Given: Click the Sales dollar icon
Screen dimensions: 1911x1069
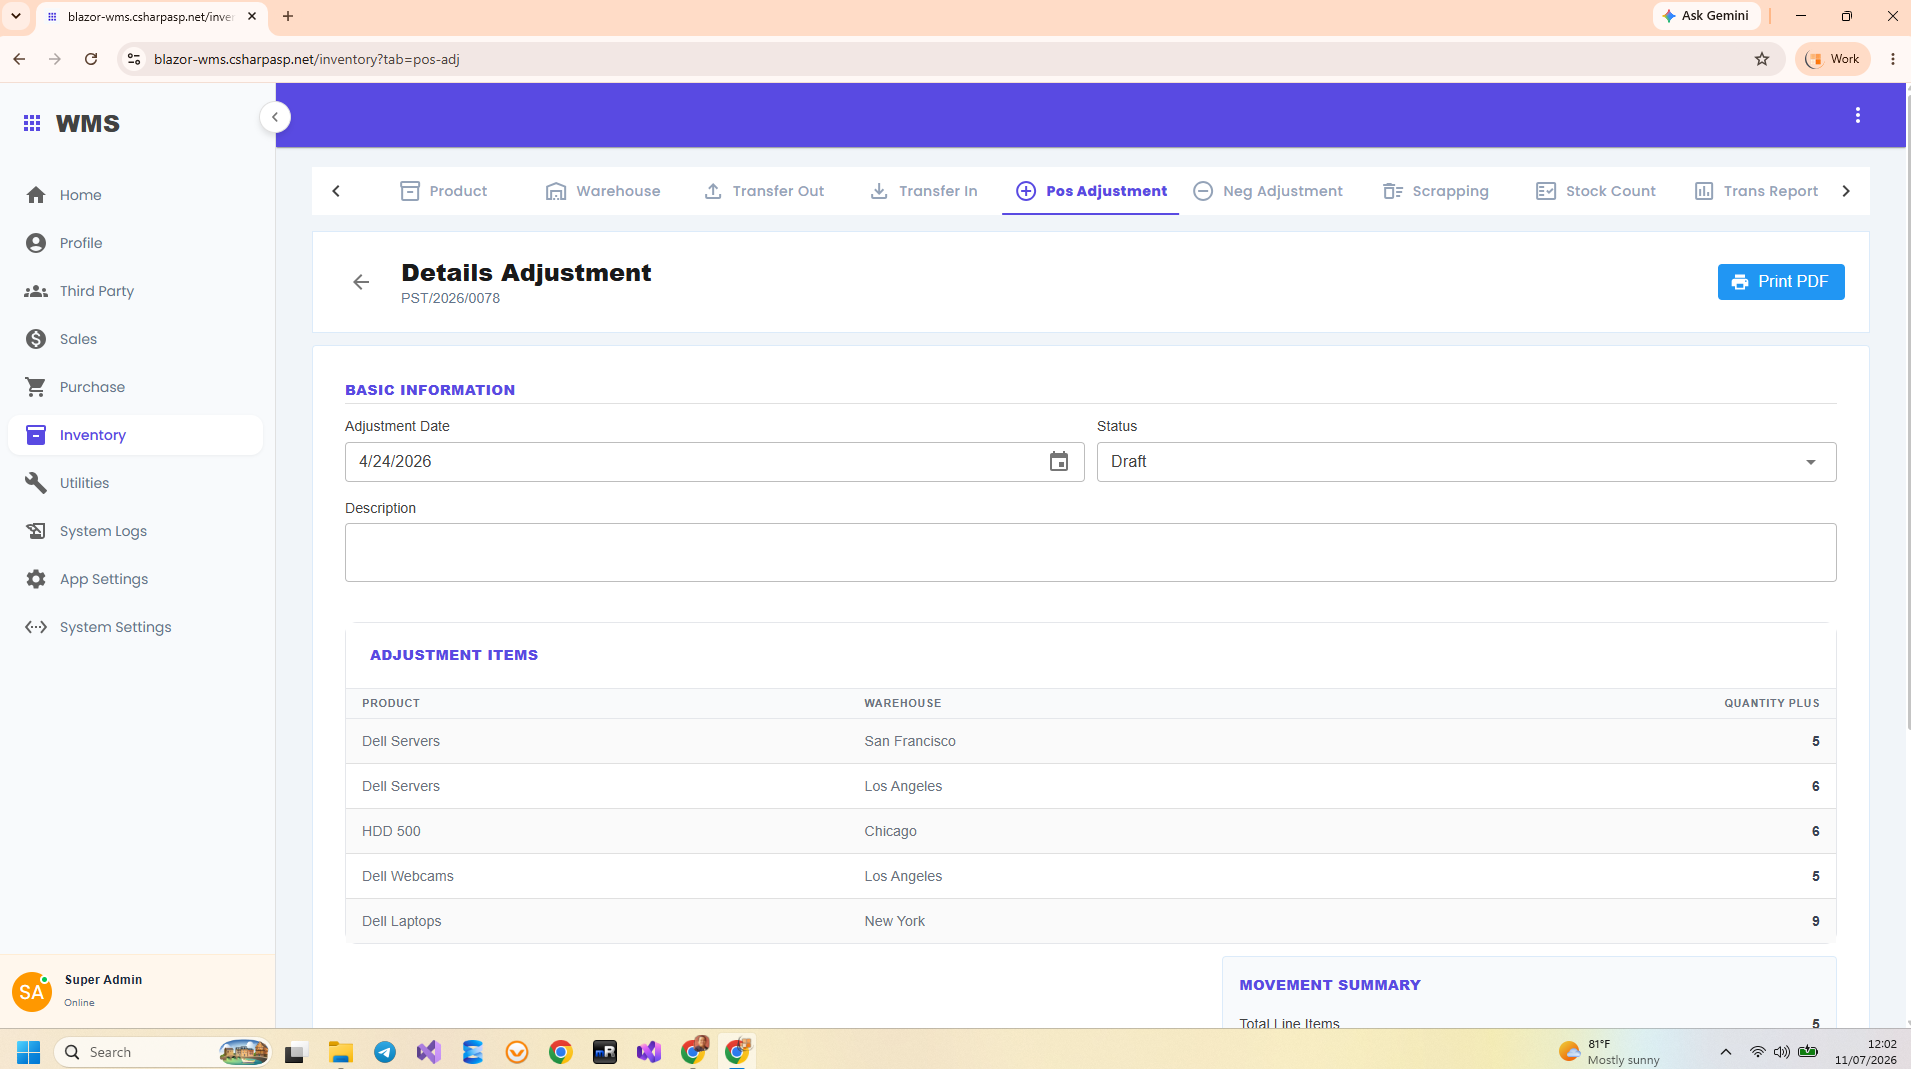Looking at the screenshot, I should 36,339.
